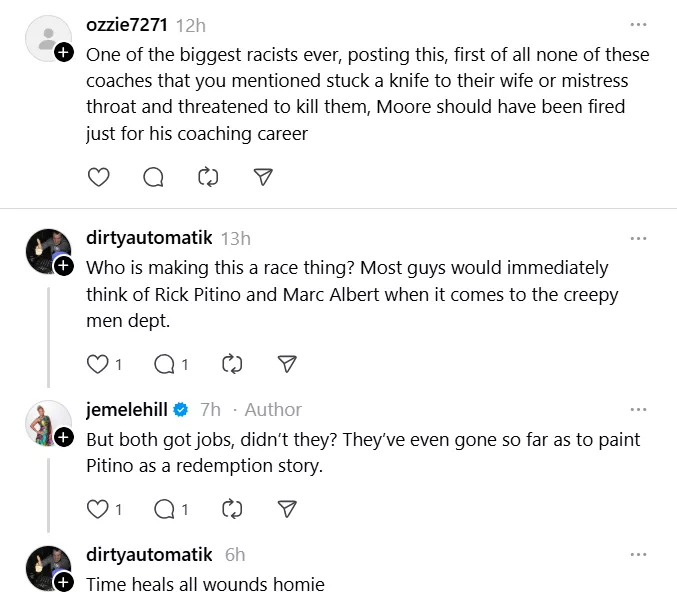
Task: Repost jemelehill's redemption story reply
Action: [232, 509]
